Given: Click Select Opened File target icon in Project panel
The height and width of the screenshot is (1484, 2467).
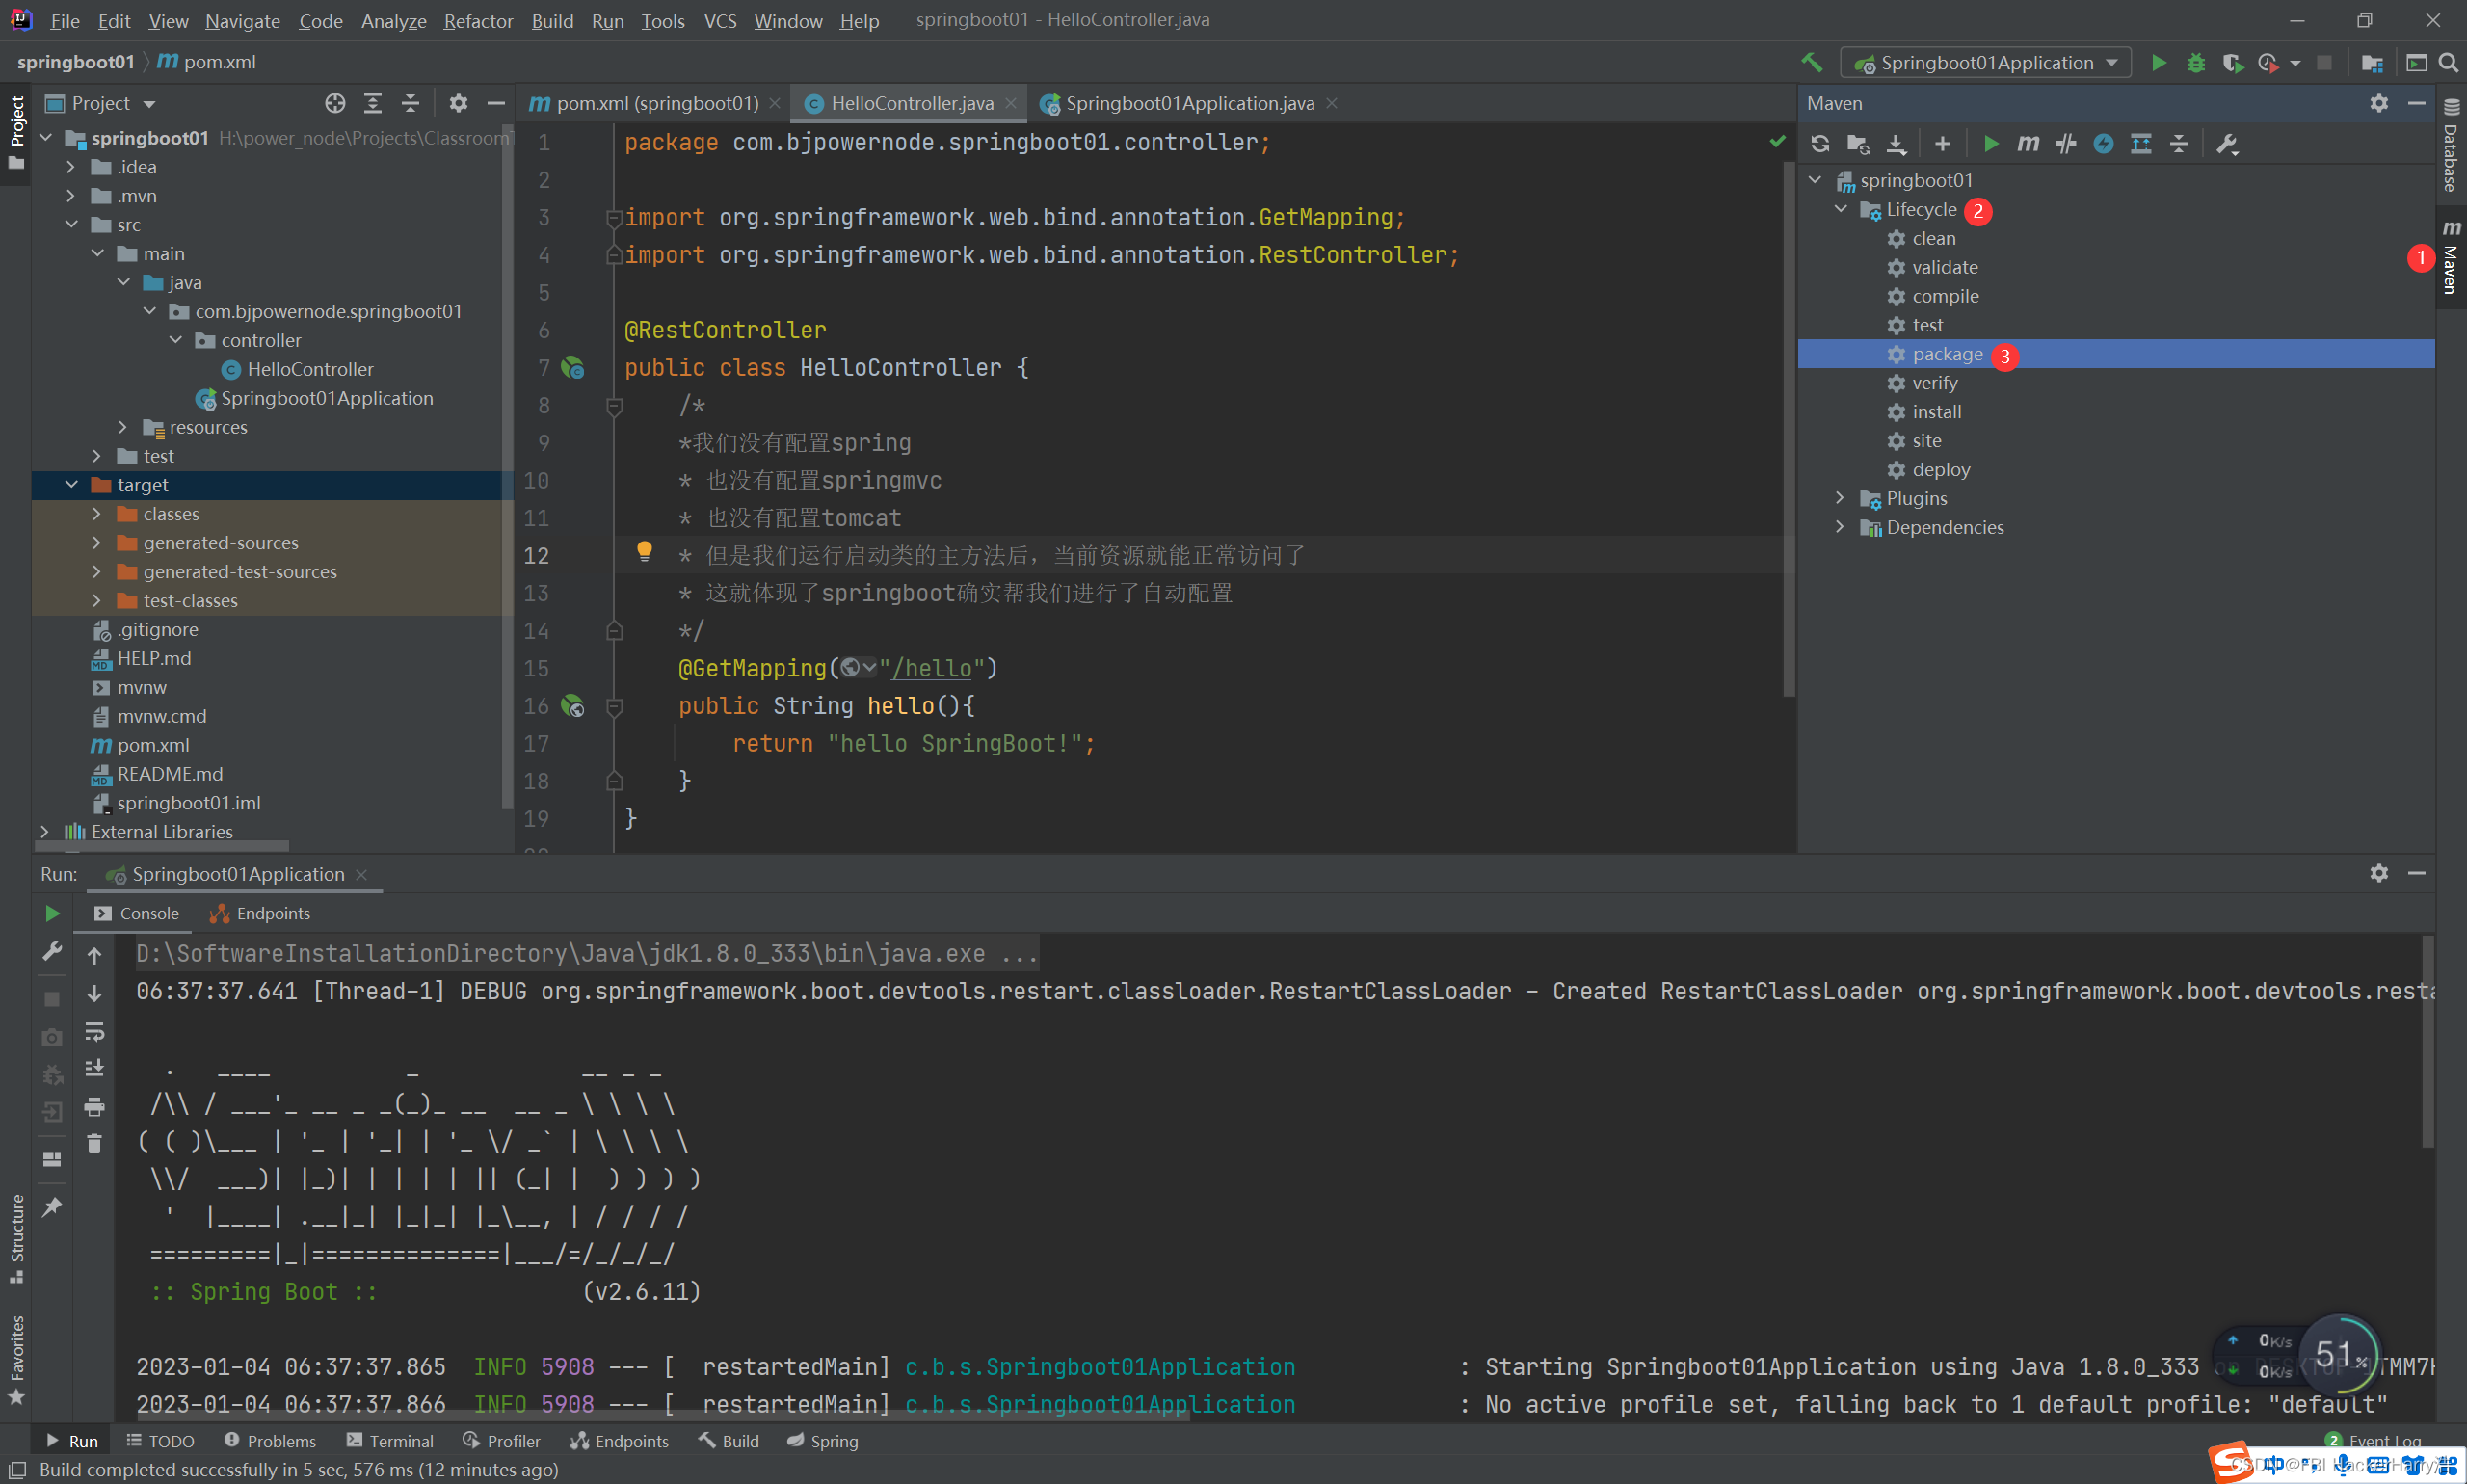Looking at the screenshot, I should point(335,103).
